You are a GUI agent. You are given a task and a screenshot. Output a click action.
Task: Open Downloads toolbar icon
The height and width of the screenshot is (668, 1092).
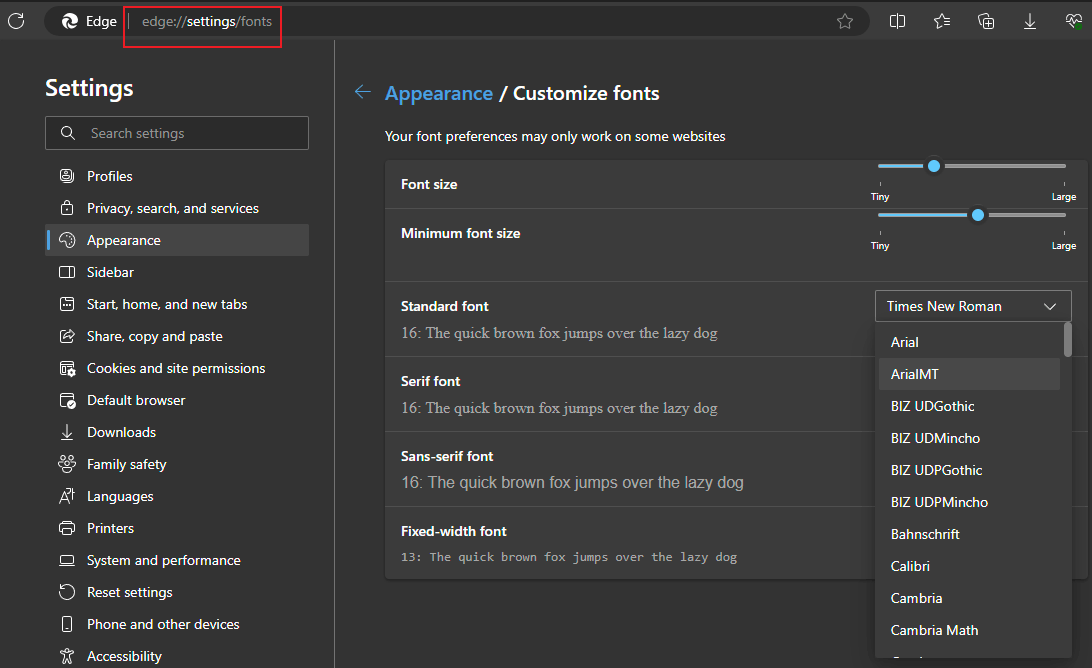click(x=1030, y=22)
